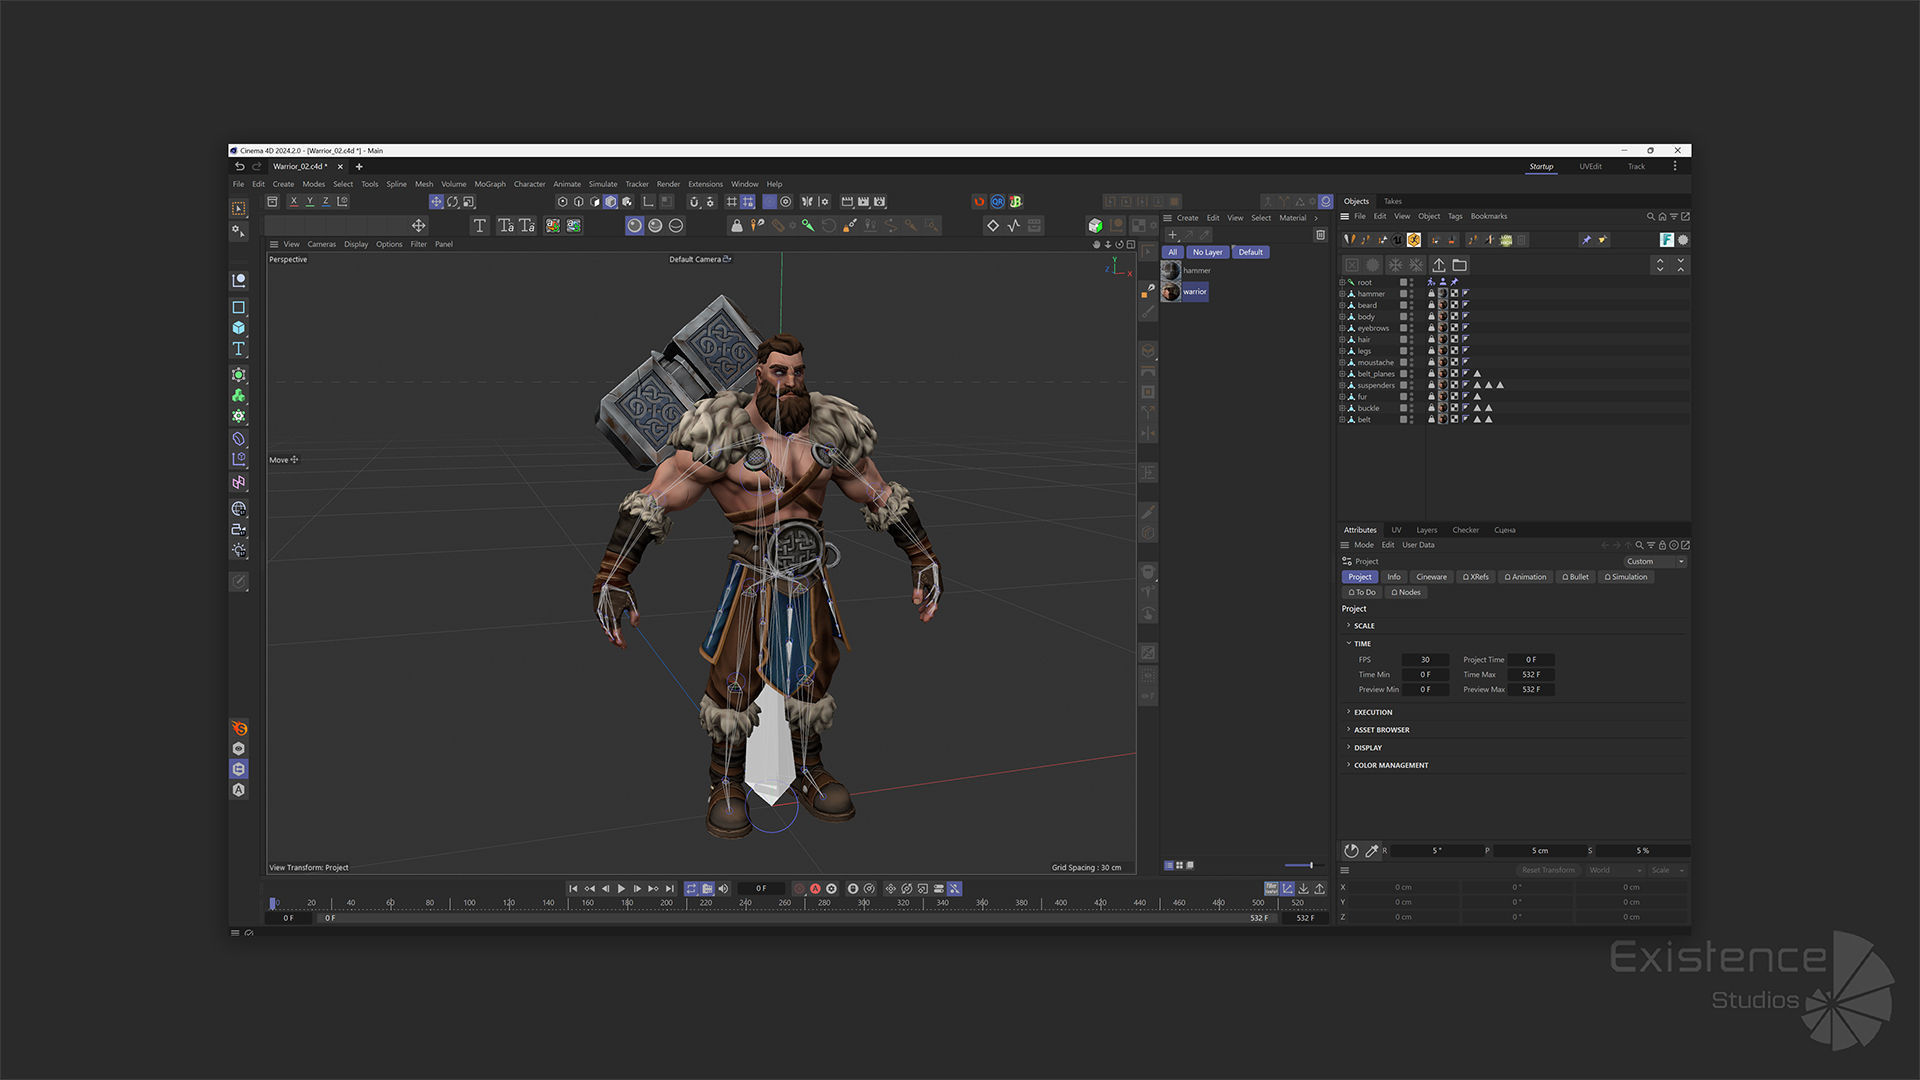Click the blue QR plugin icon
Screen dimensions: 1920x1080
pos(998,202)
